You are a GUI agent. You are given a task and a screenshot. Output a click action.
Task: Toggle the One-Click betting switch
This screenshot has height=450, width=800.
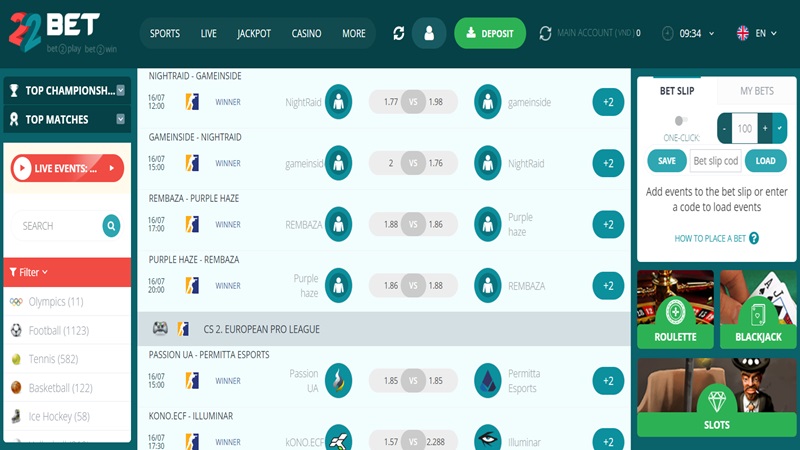tap(681, 120)
